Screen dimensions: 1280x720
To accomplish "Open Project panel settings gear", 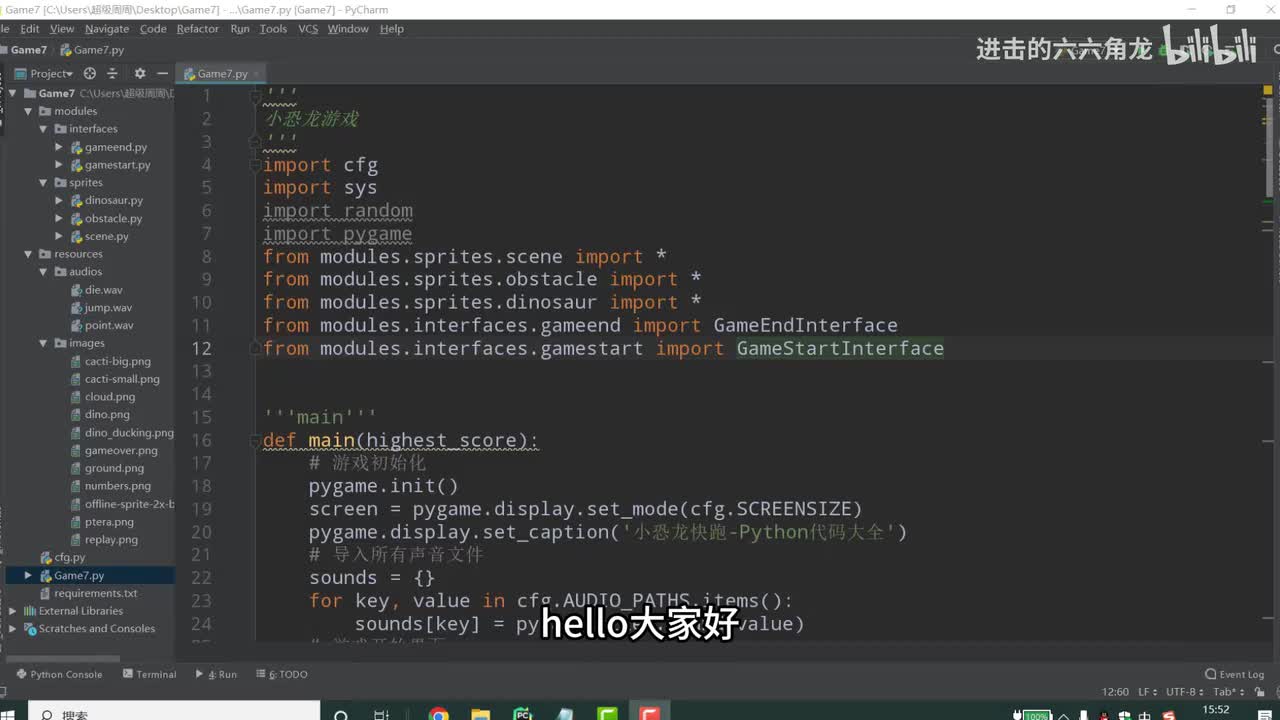I will click(140, 73).
